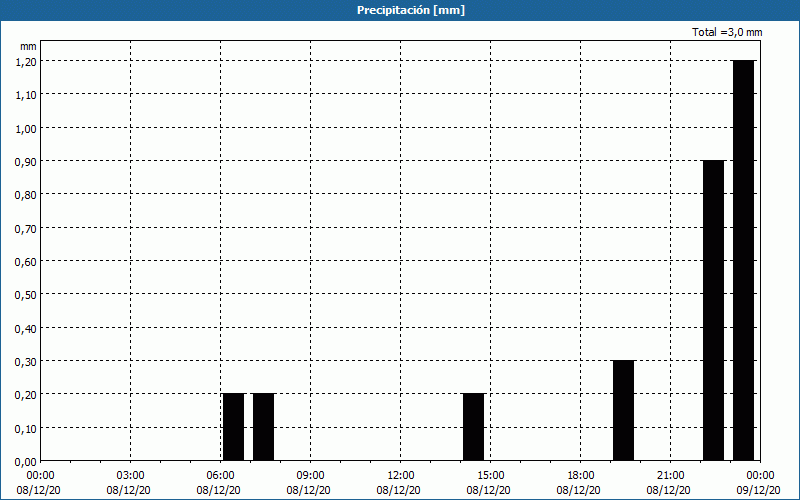Click the 00:00 time label above 08/12/20
Screen dimensions: 800x500
pyautogui.click(x=39, y=476)
